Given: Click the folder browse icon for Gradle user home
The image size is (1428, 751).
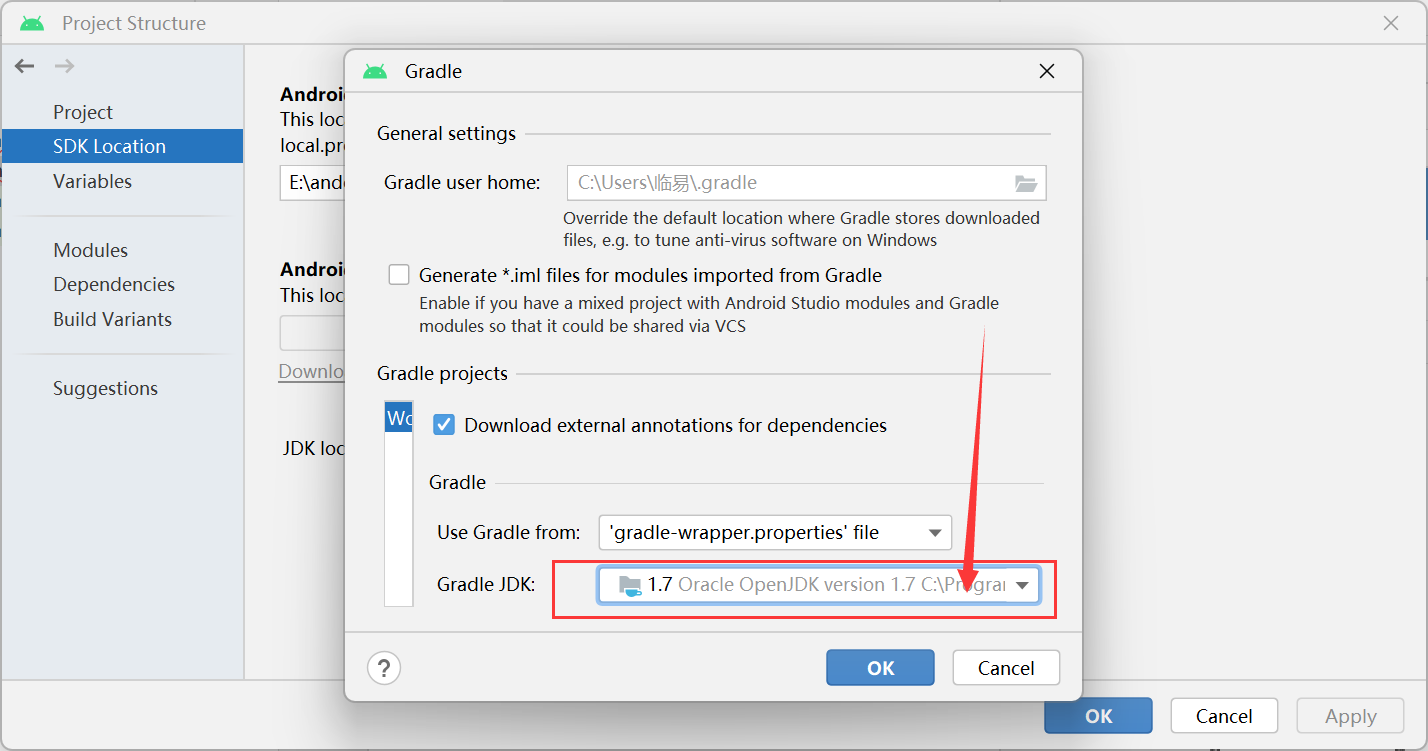Looking at the screenshot, I should point(1025,183).
